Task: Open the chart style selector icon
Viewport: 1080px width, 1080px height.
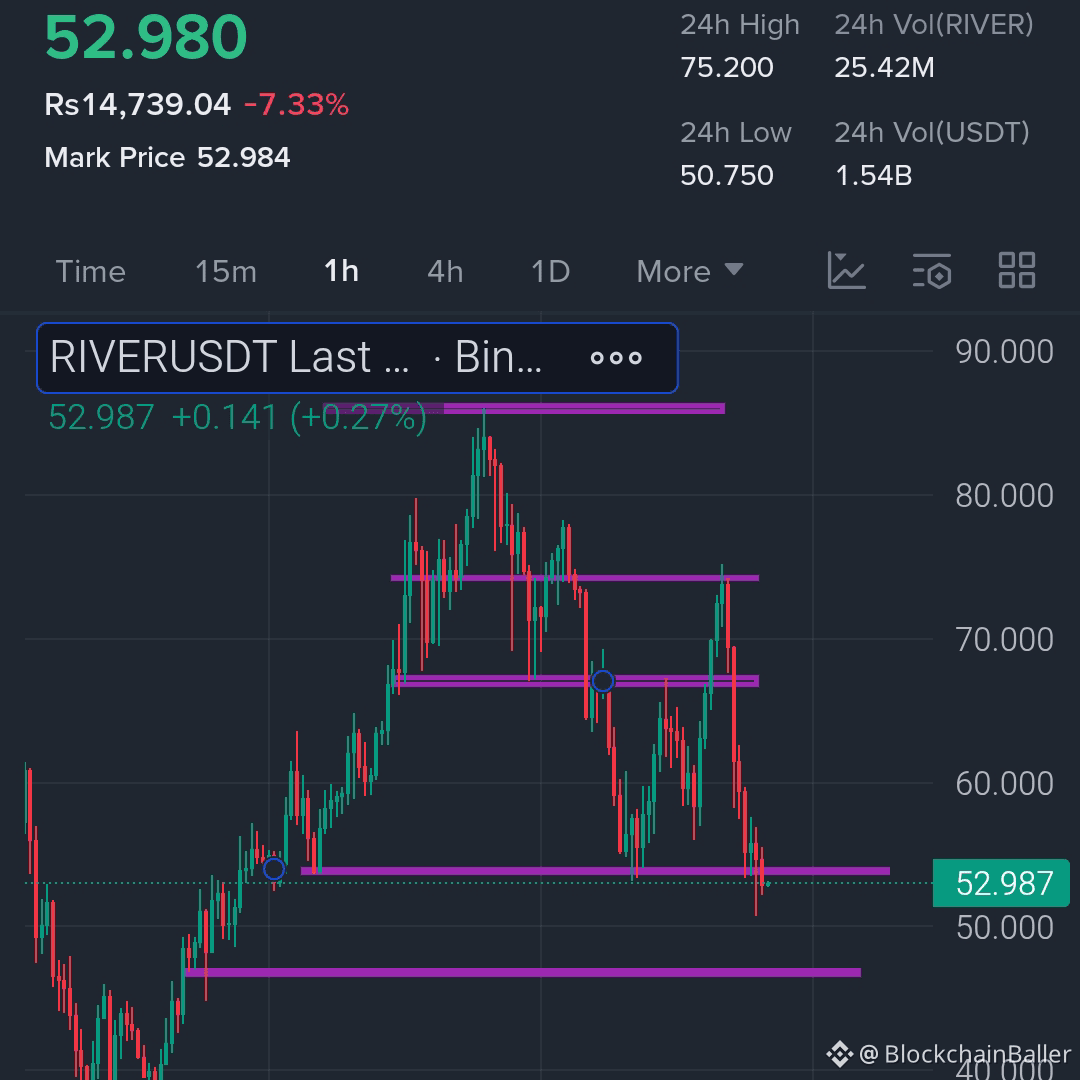Action: pyautogui.click(x=848, y=270)
